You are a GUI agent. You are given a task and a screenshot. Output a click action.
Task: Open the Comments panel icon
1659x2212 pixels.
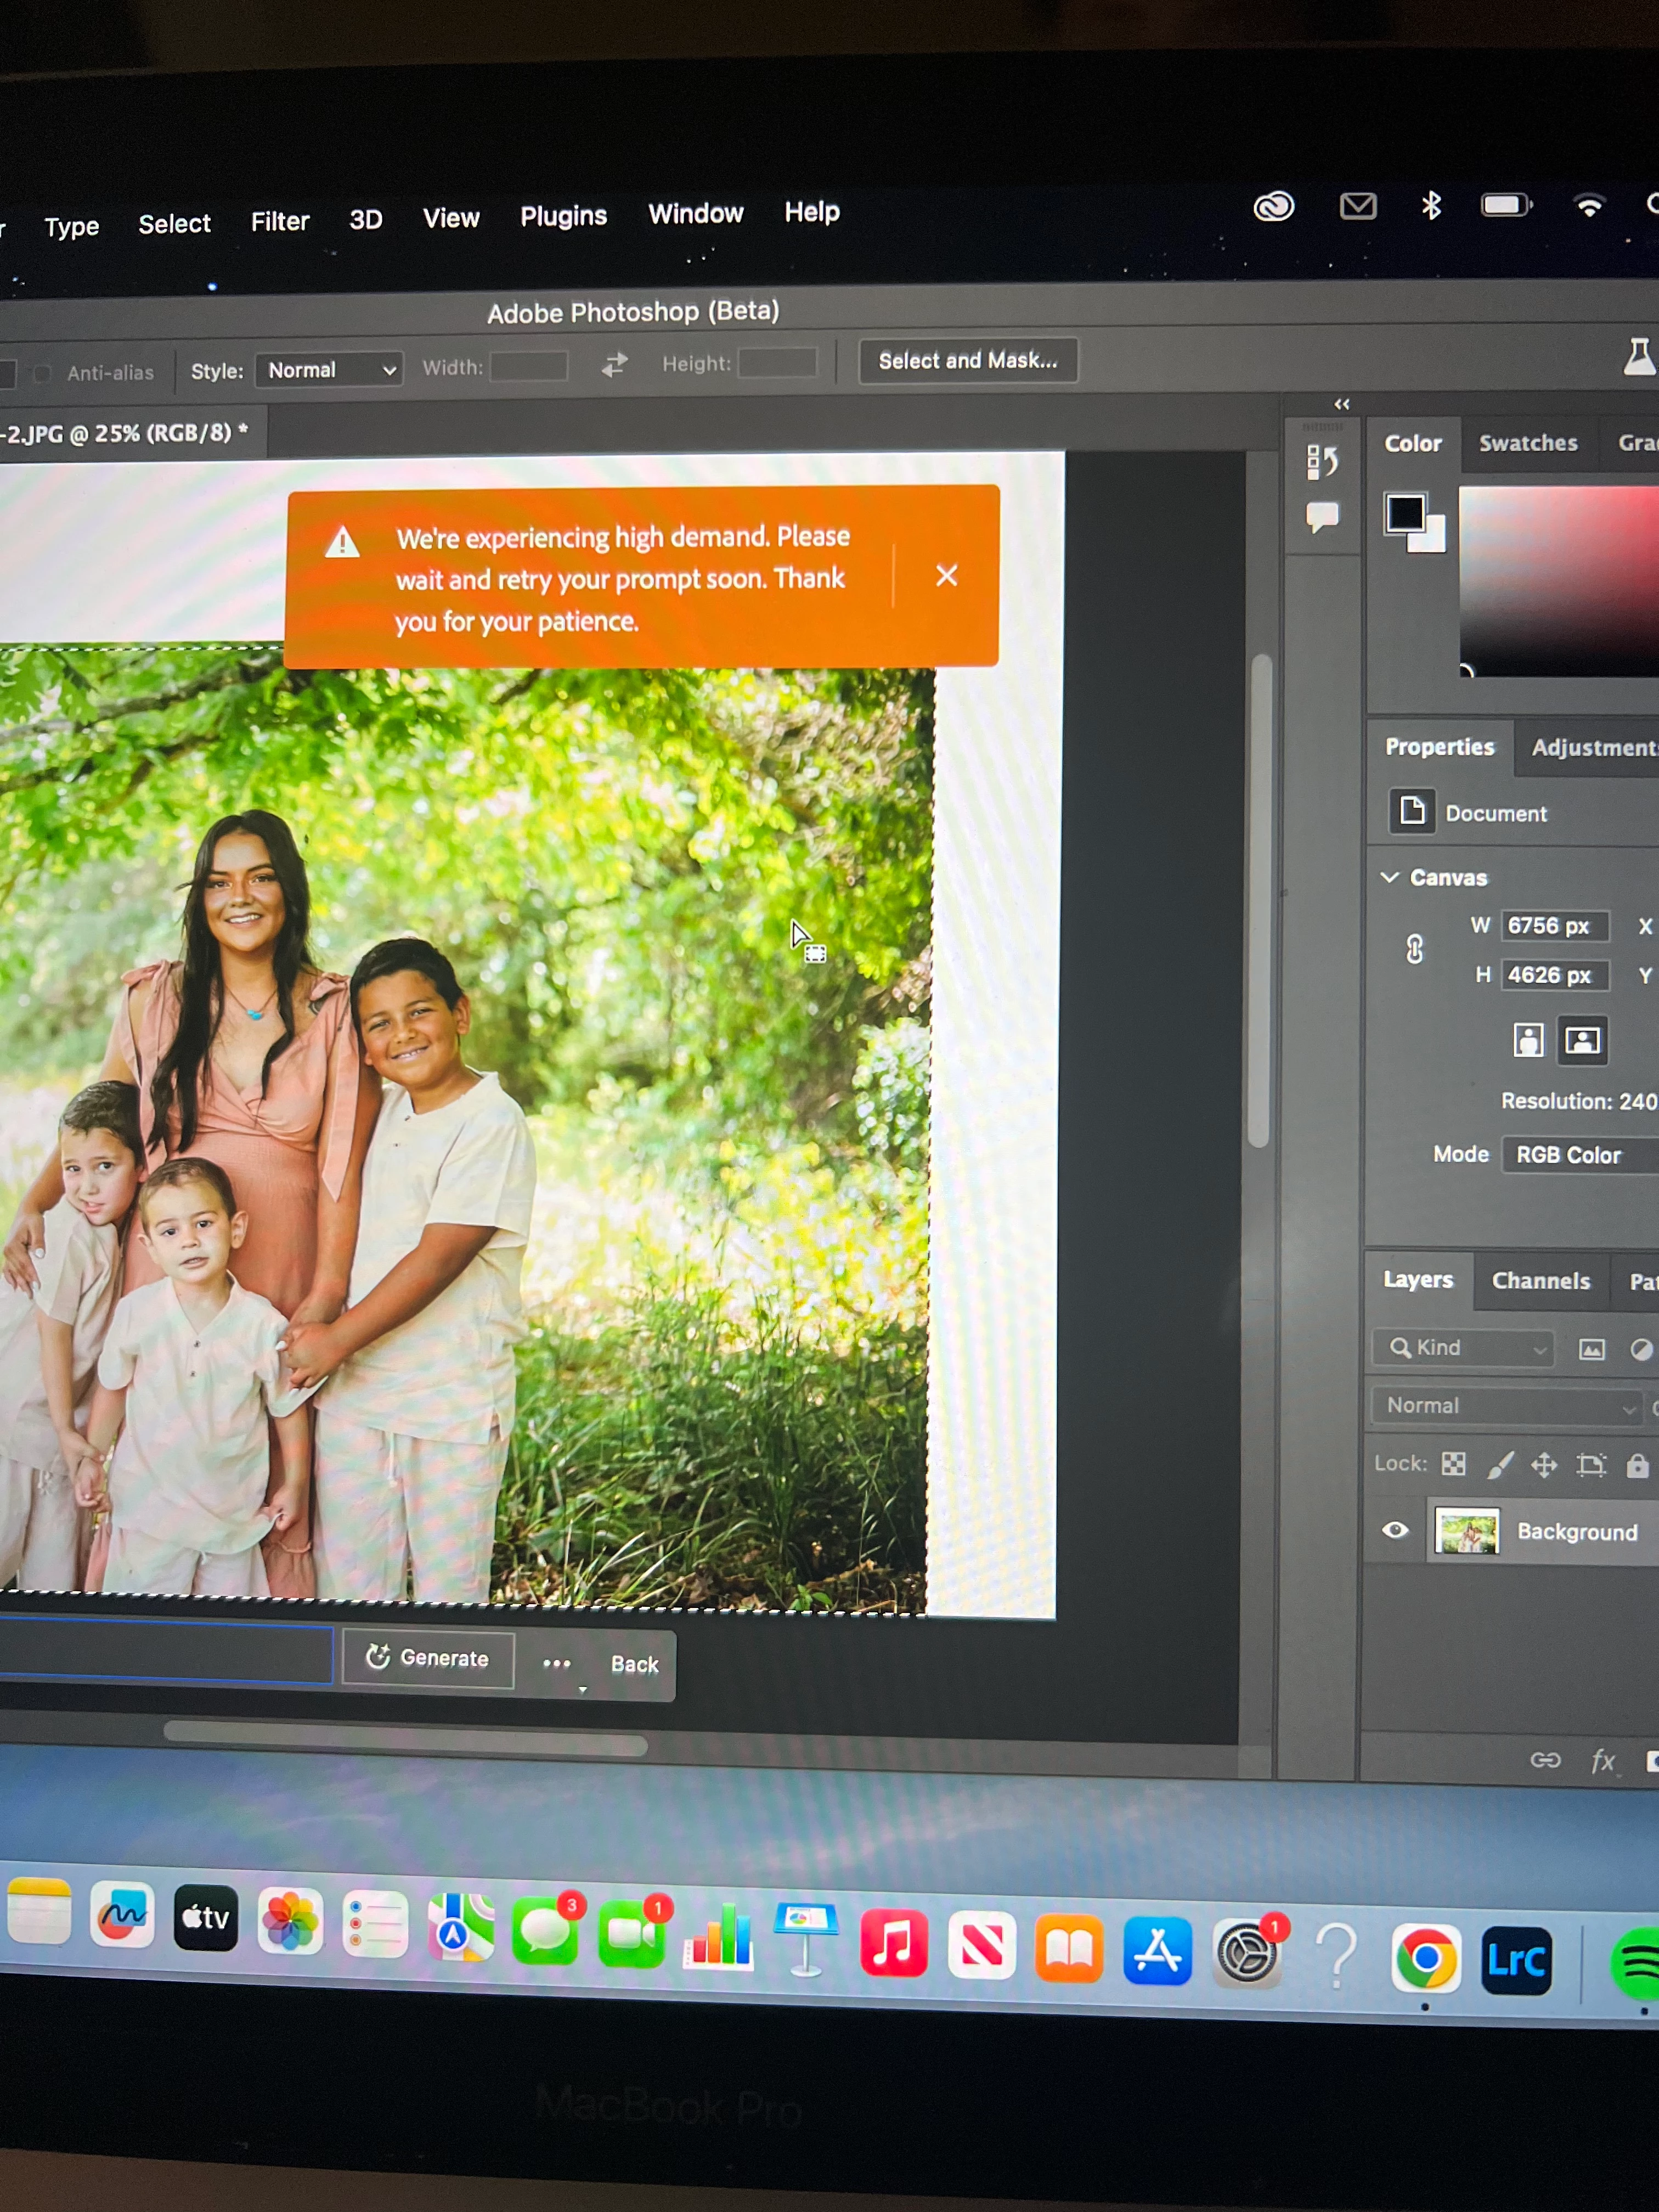point(1321,517)
